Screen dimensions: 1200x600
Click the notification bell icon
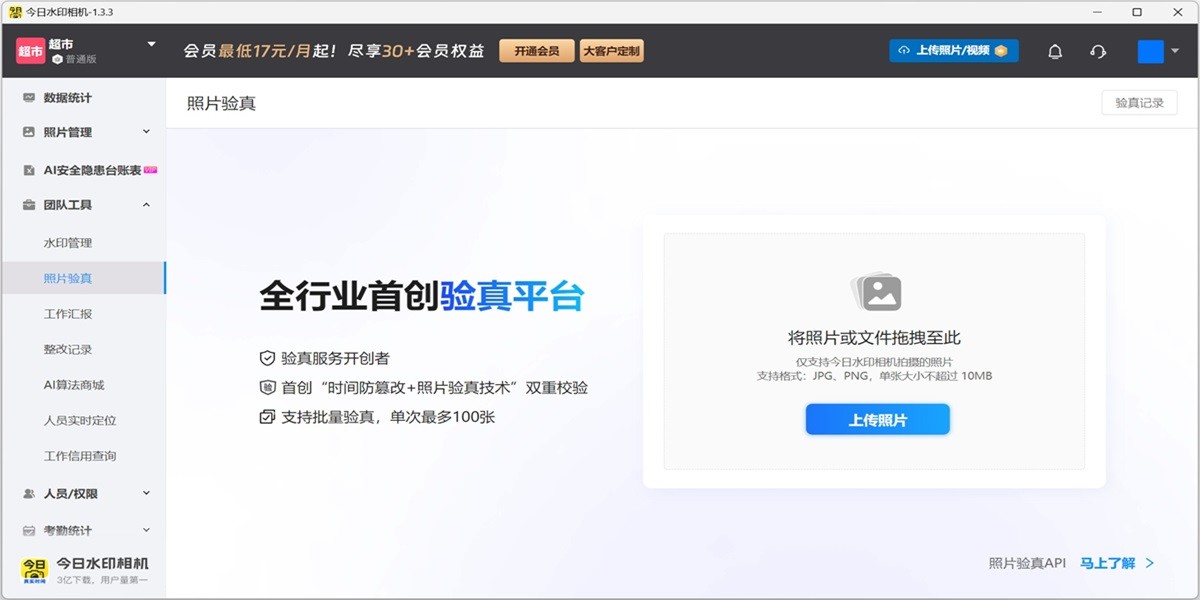[x=1055, y=50]
